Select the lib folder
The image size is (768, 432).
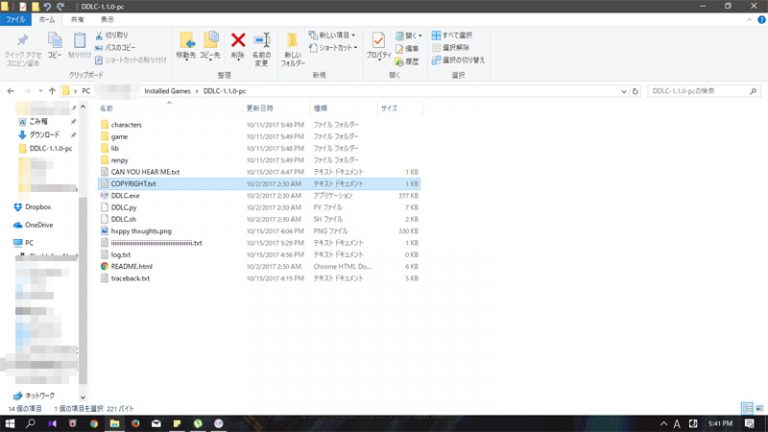tap(115, 148)
